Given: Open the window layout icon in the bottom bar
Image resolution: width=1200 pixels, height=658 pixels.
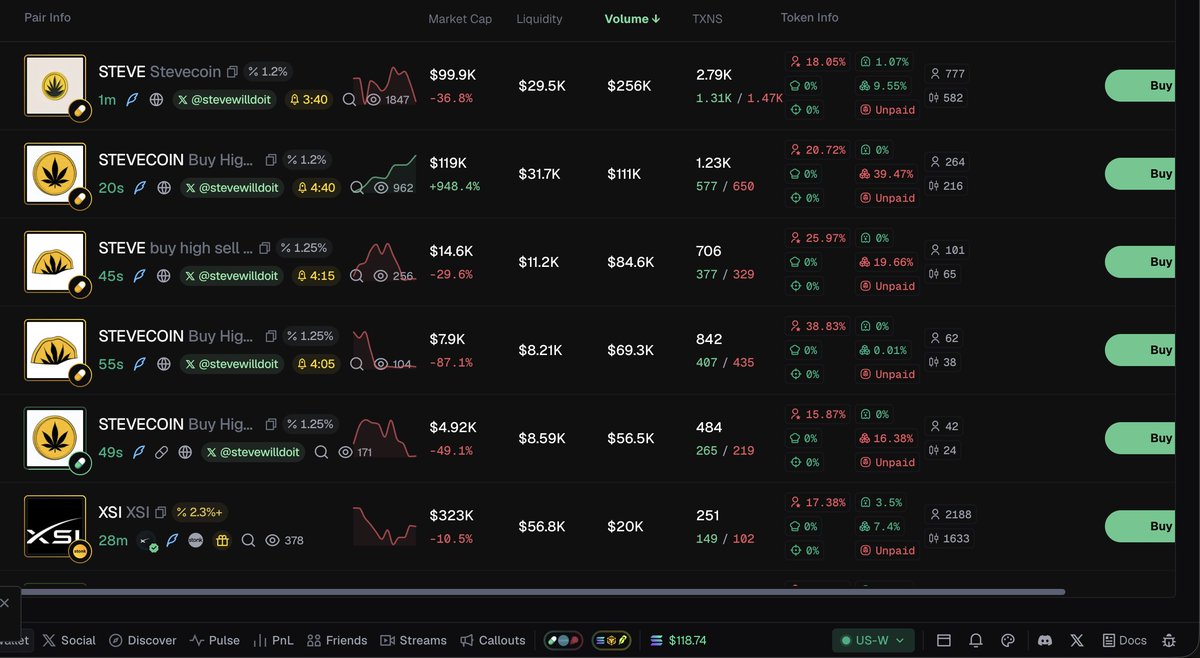Looking at the screenshot, I should 943,640.
